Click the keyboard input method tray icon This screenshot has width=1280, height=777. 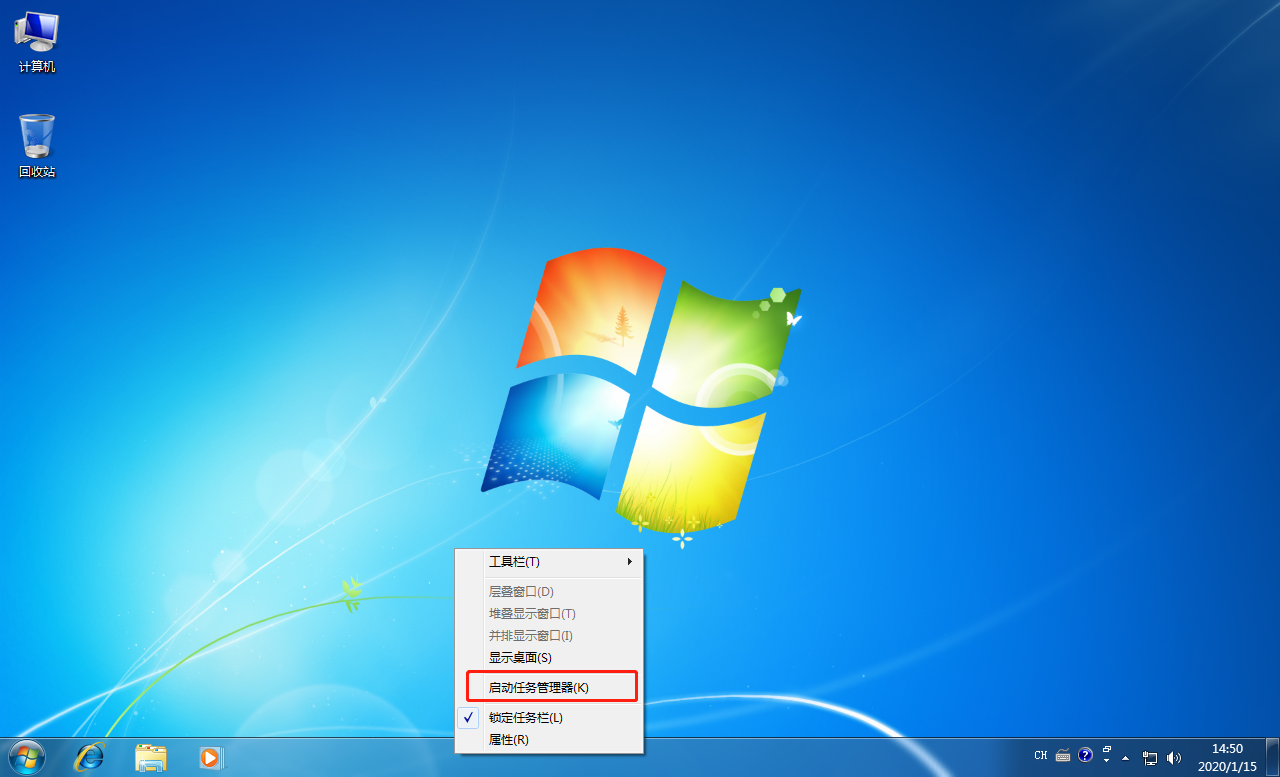(x=1062, y=756)
